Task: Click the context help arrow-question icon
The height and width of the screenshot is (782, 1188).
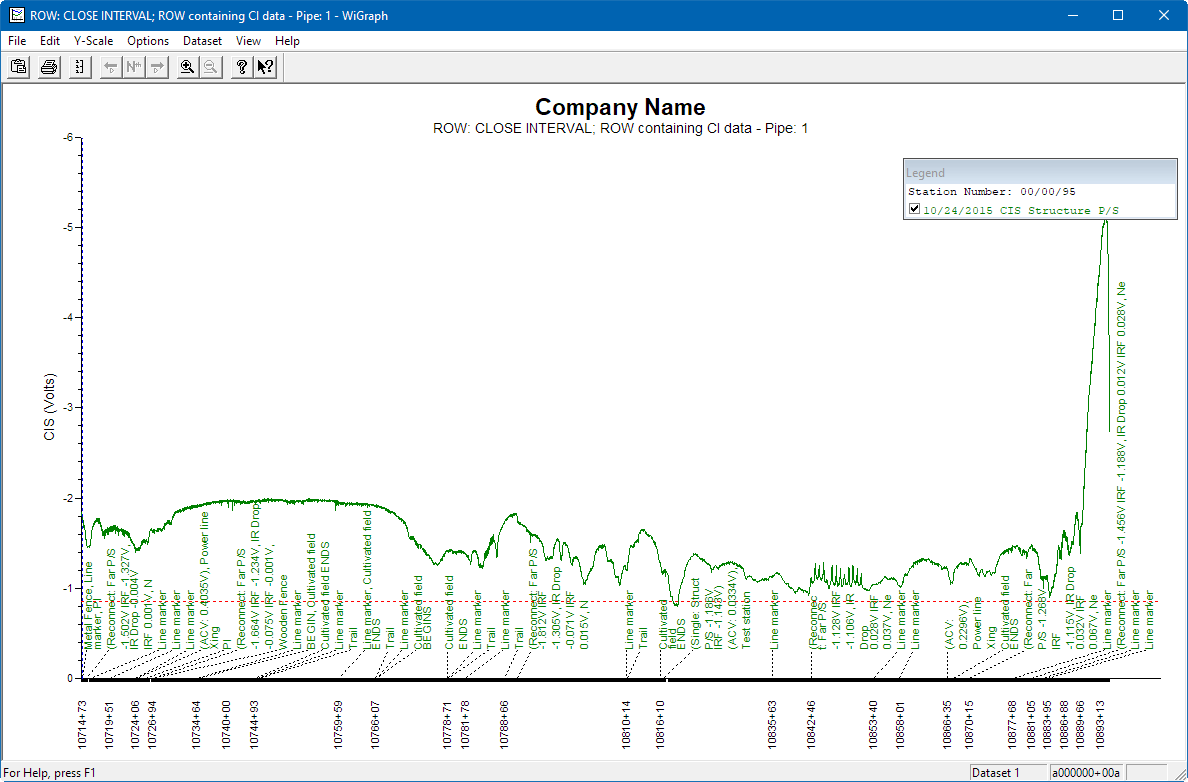Action: pos(265,67)
